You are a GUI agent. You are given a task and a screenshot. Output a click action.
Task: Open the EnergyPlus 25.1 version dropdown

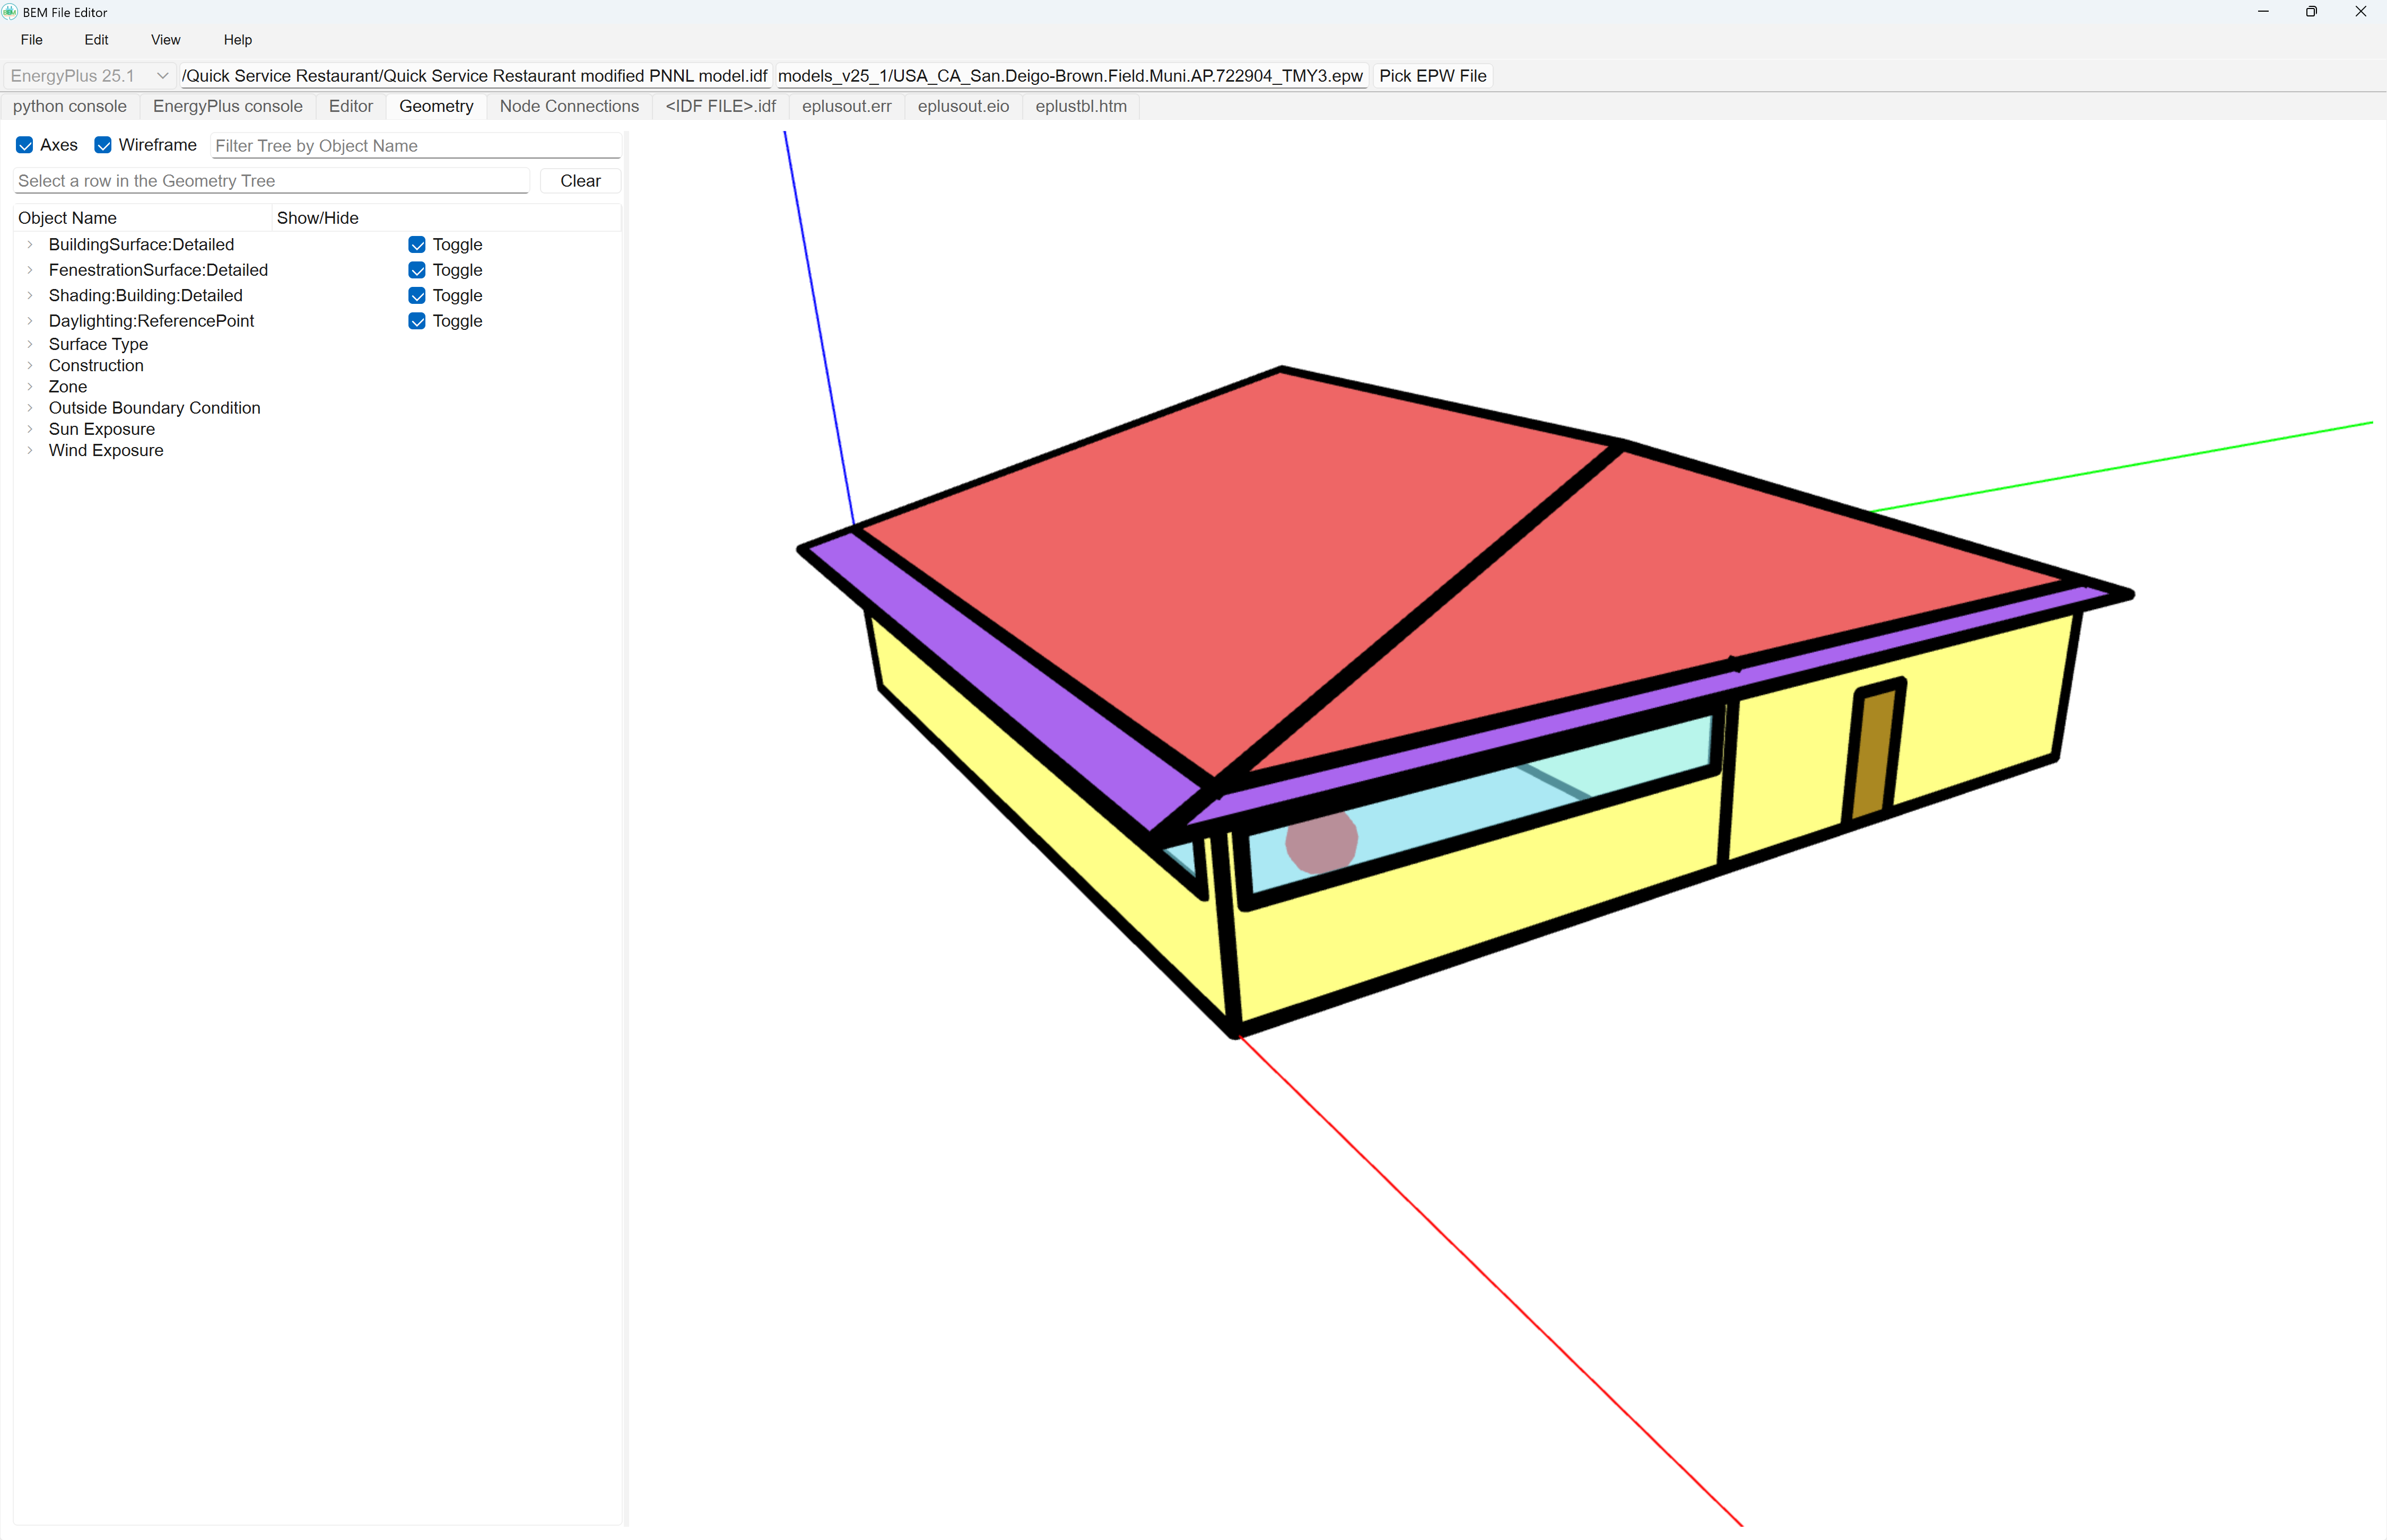pyautogui.click(x=89, y=76)
